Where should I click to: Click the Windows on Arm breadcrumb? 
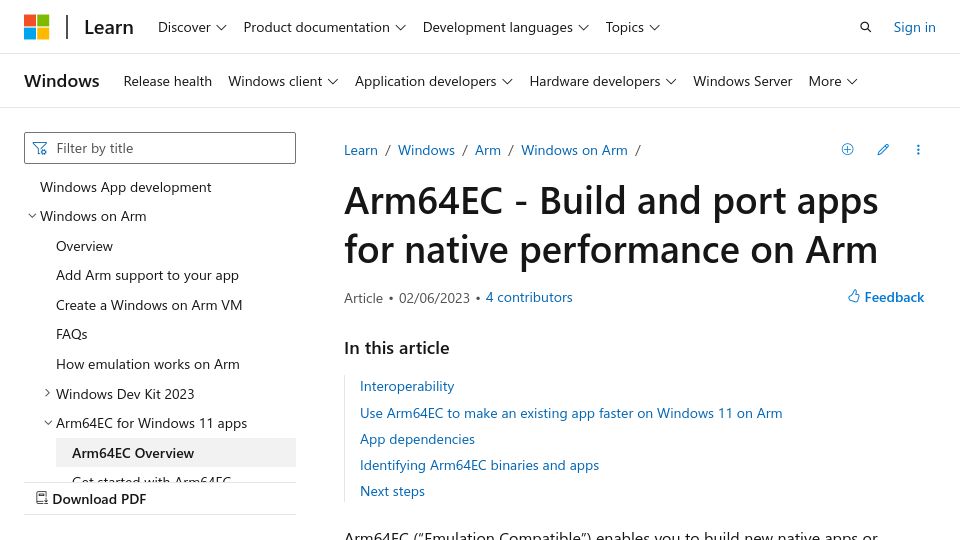pos(574,150)
